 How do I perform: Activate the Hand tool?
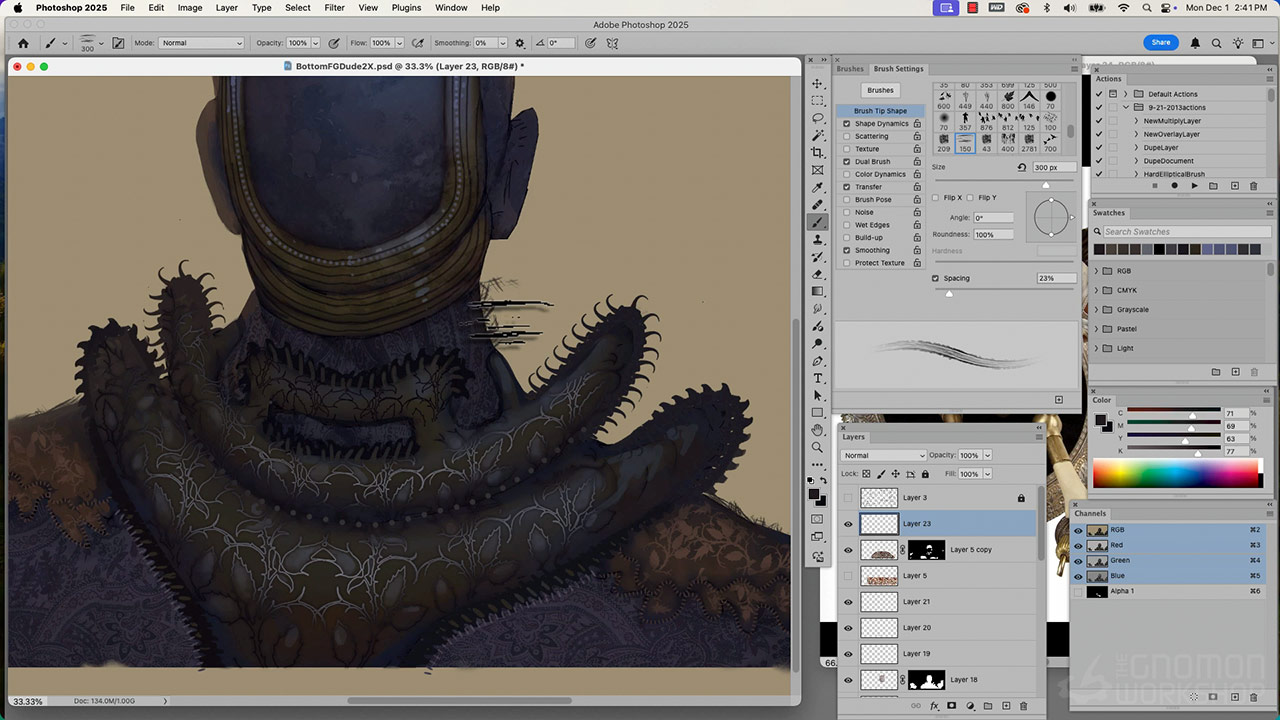tap(818, 430)
